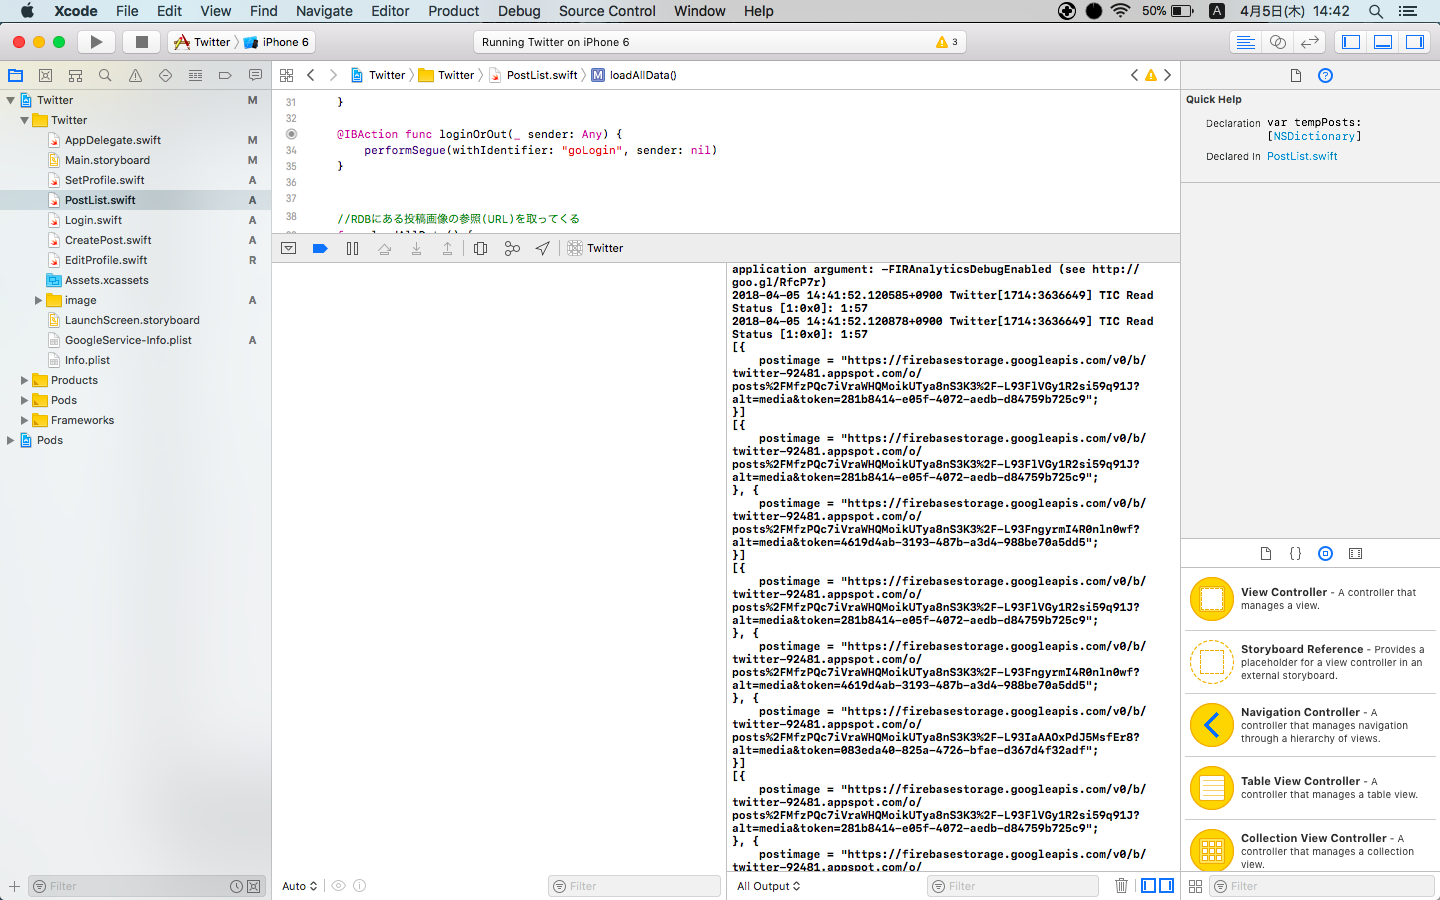This screenshot has height=900, width=1440.
Task: Select loadAllData() in the jump bar
Action: coord(644,75)
